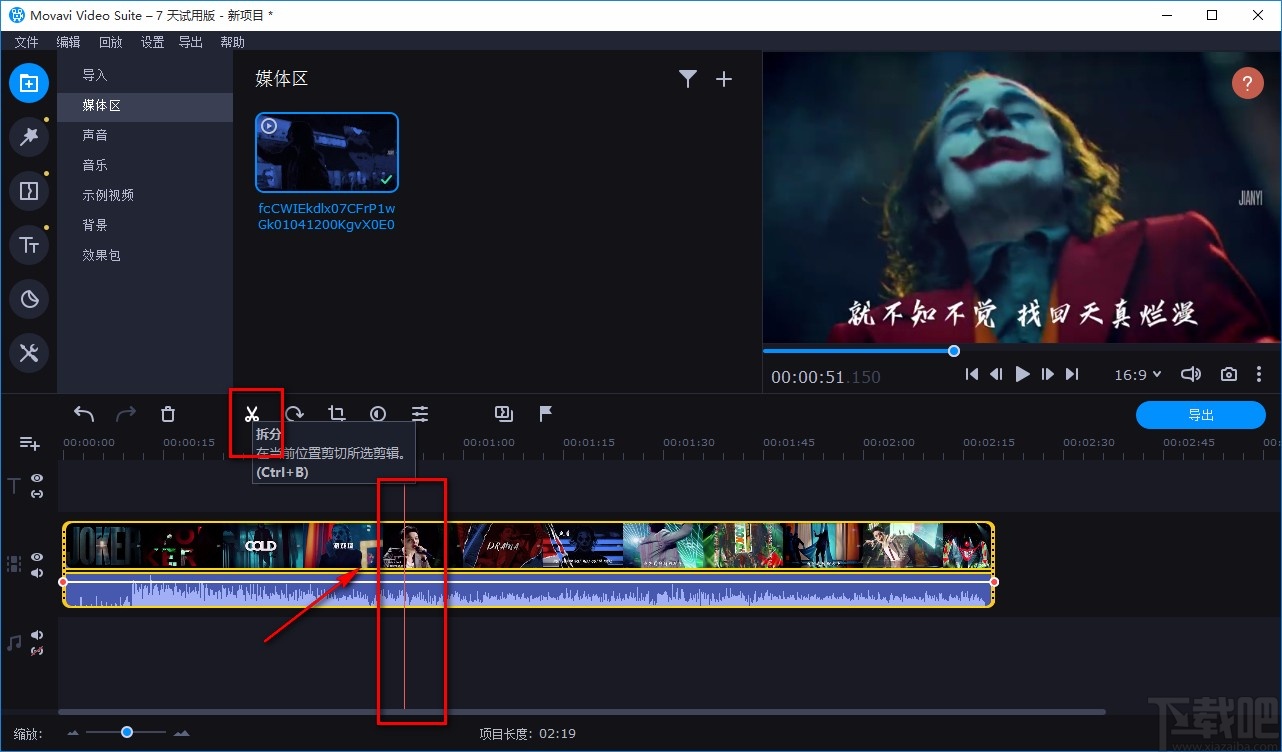This screenshot has width=1282, height=752.
Task: Click the grayed Redo arrow in timeline toolbar
Action: 126,413
